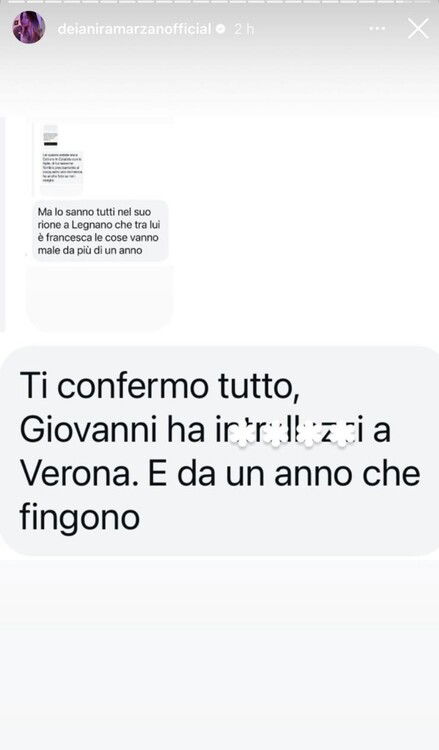Click the flower stickers covering the censored word
This screenshot has height=750, width=439.
click(x=293, y=434)
